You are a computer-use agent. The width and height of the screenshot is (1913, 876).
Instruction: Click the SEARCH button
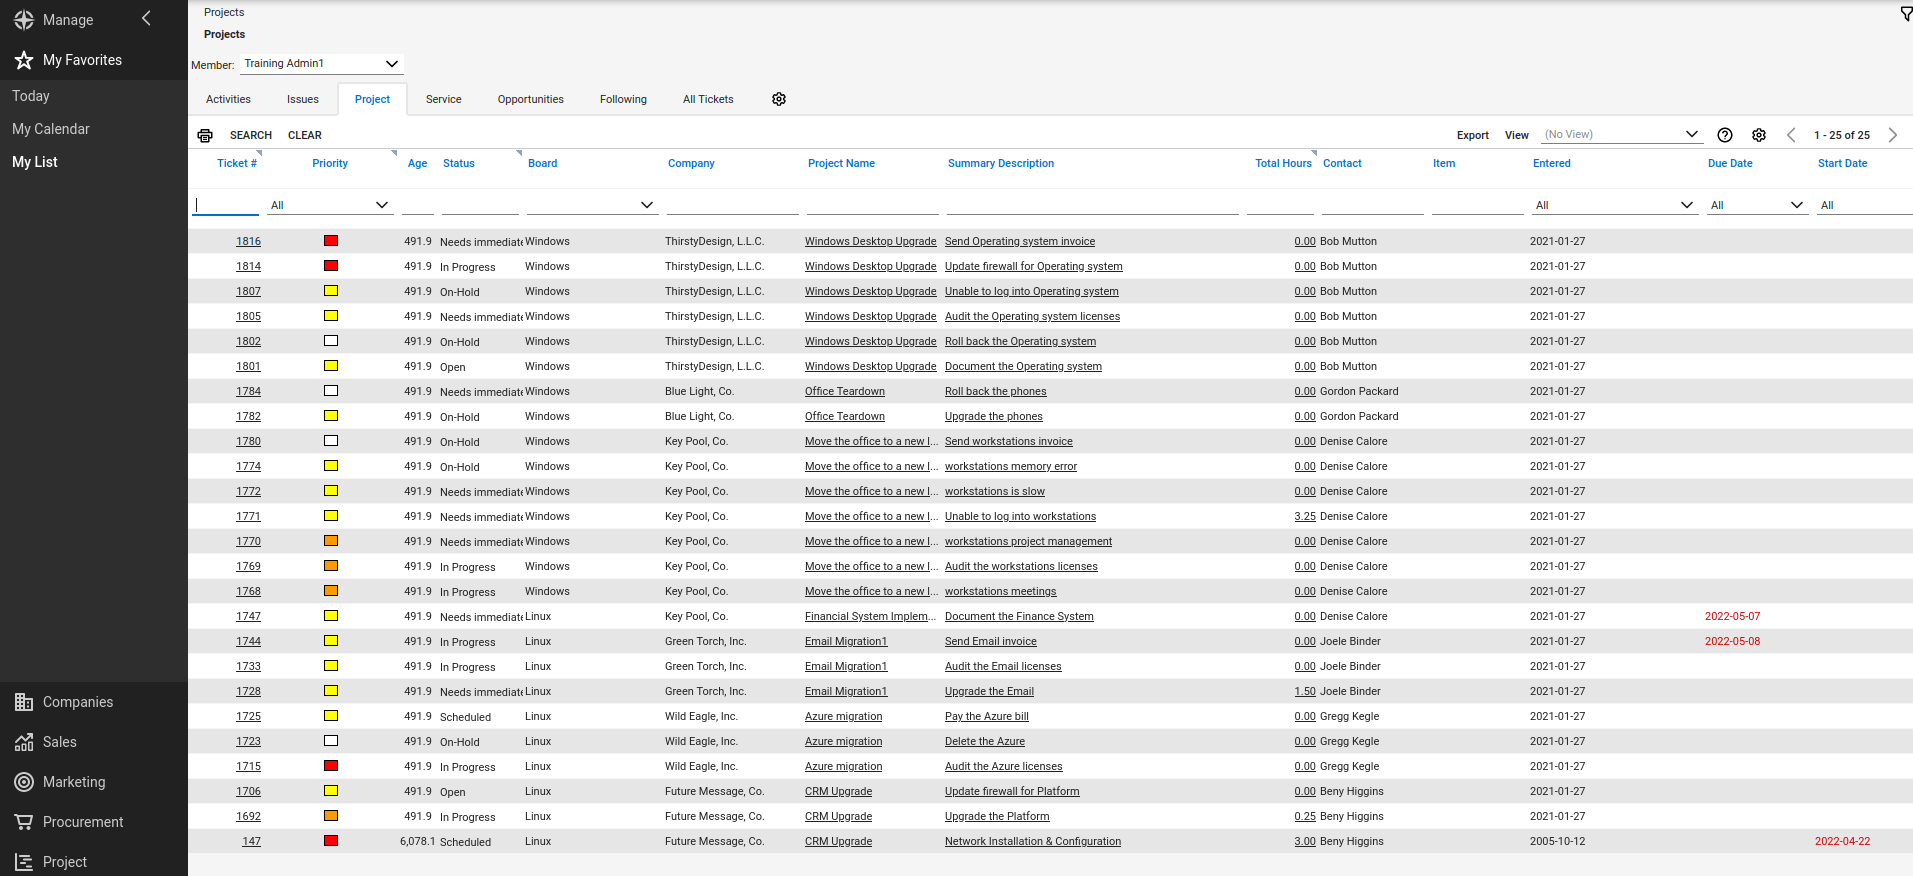[251, 135]
